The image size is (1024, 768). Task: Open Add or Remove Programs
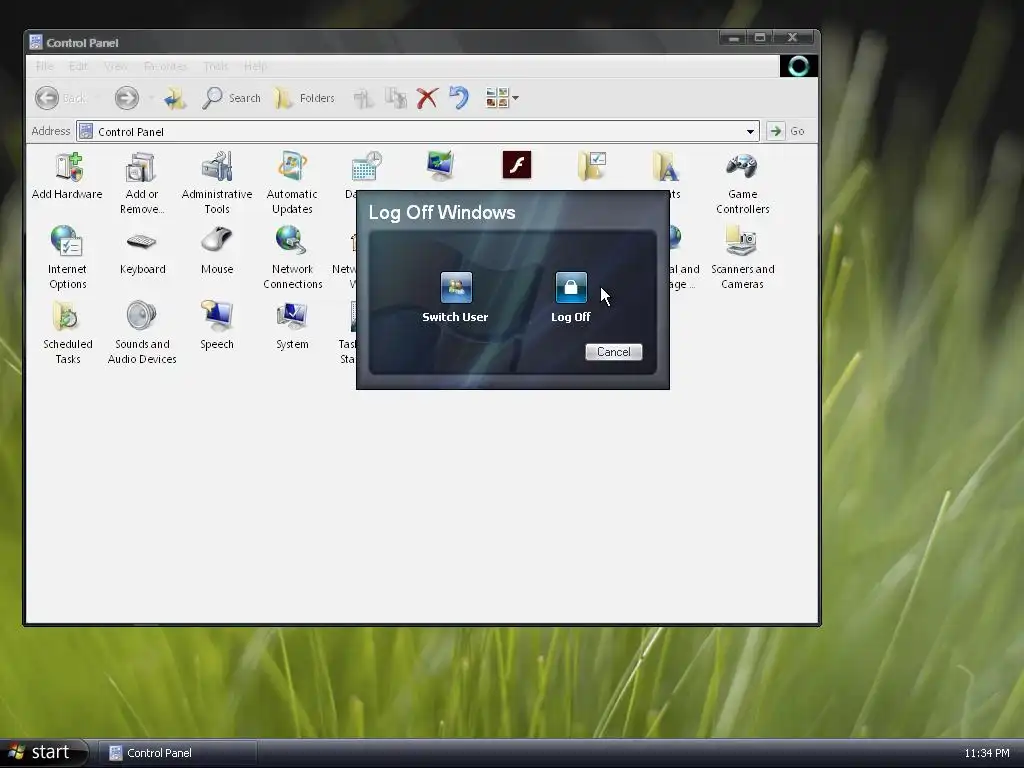[x=142, y=184]
